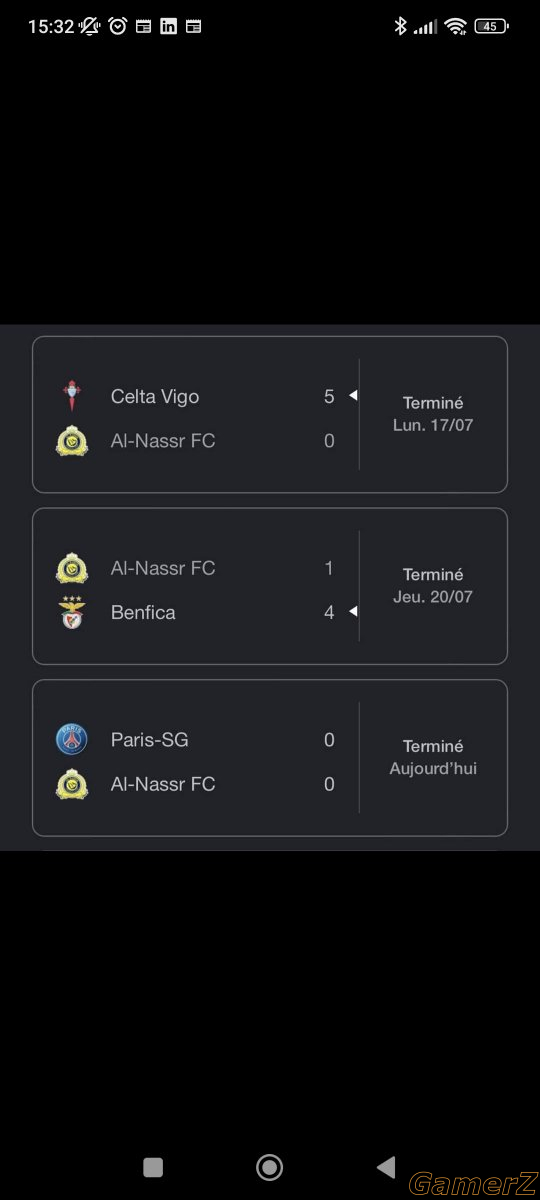Tap the Android home circle button

point(269,1167)
